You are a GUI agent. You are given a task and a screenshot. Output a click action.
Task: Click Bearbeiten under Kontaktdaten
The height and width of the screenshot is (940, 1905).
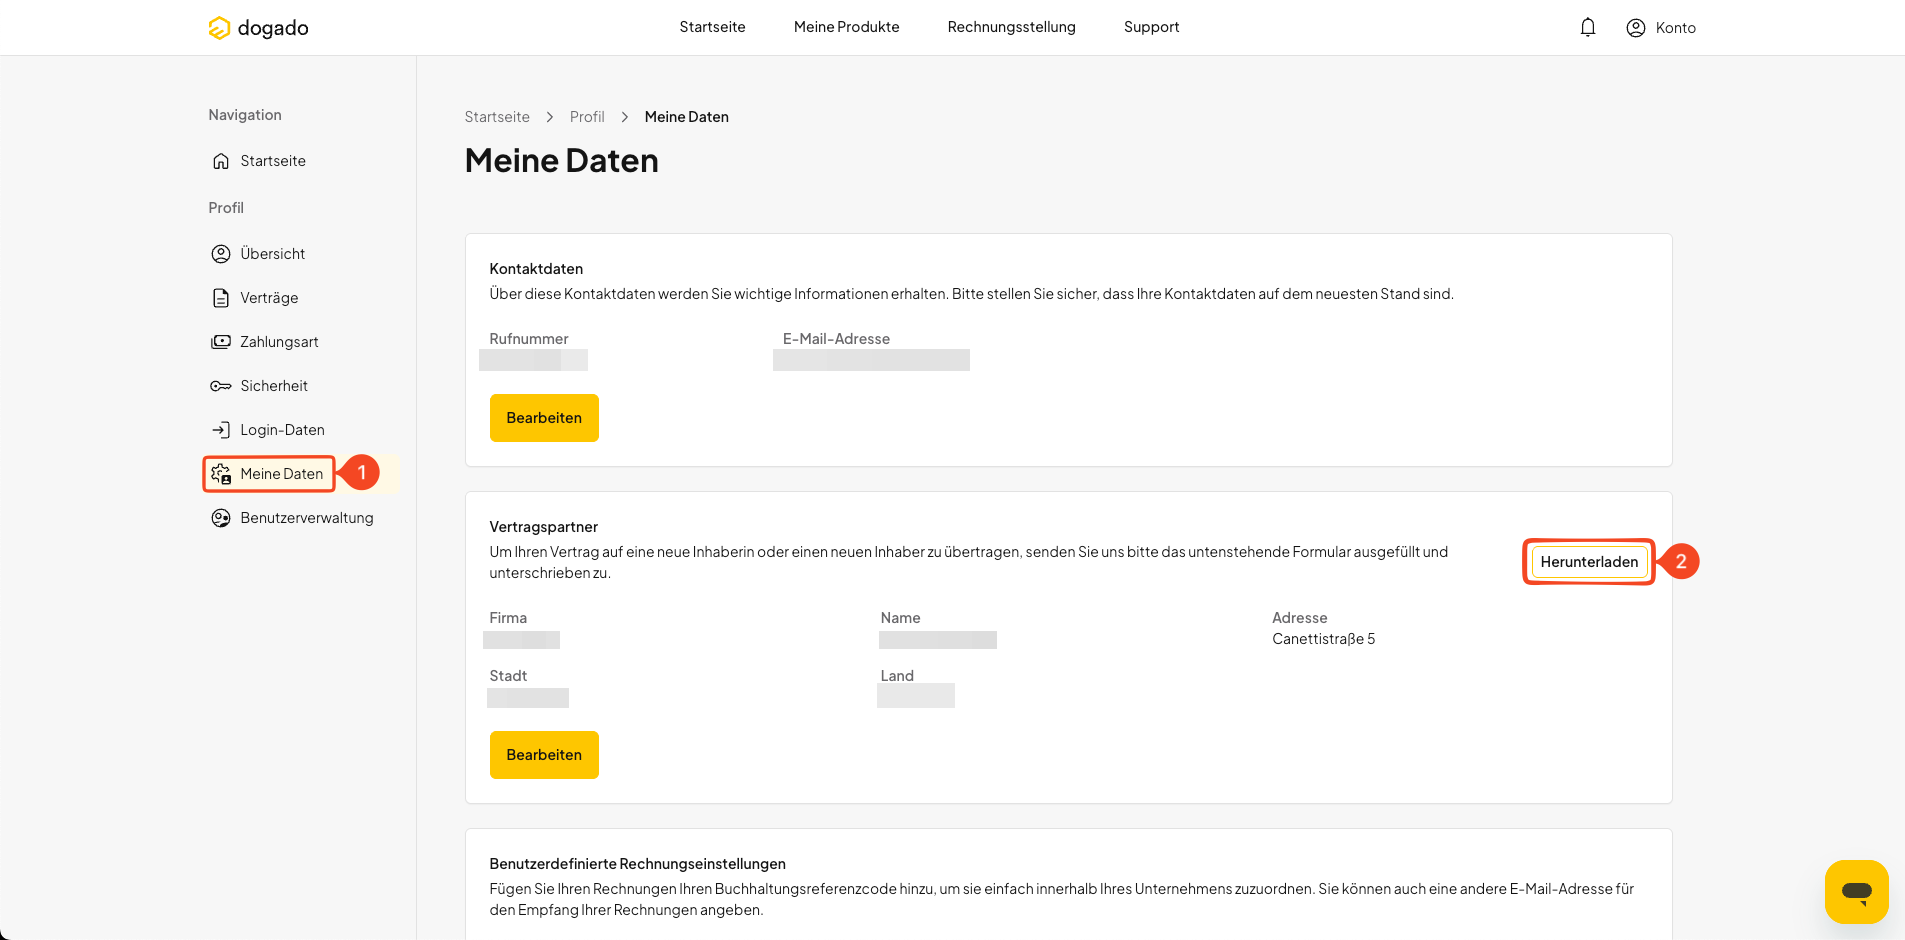tap(544, 418)
